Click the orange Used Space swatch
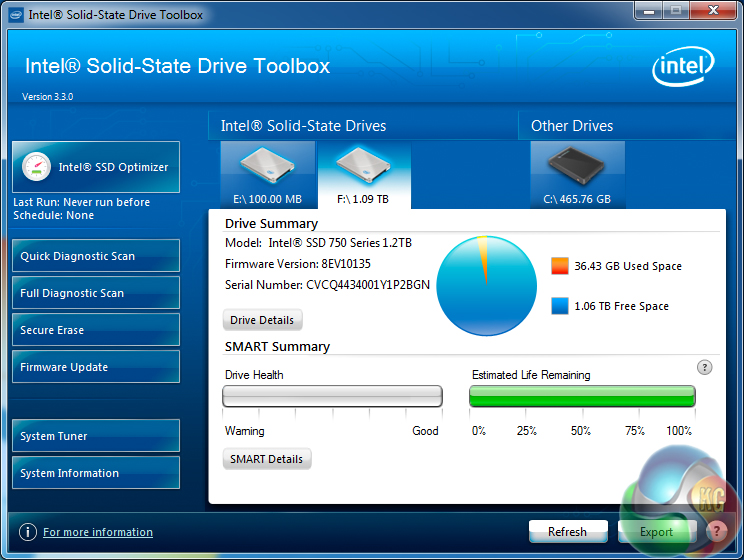This screenshot has height=560, width=744. [560, 266]
